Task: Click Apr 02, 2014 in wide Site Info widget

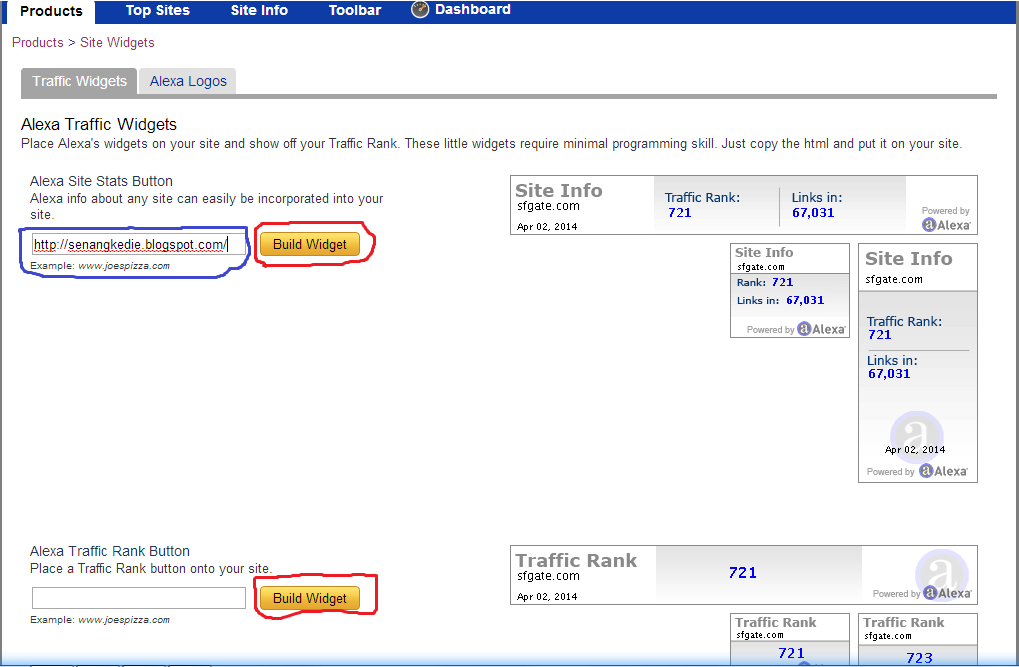Action: (x=547, y=226)
